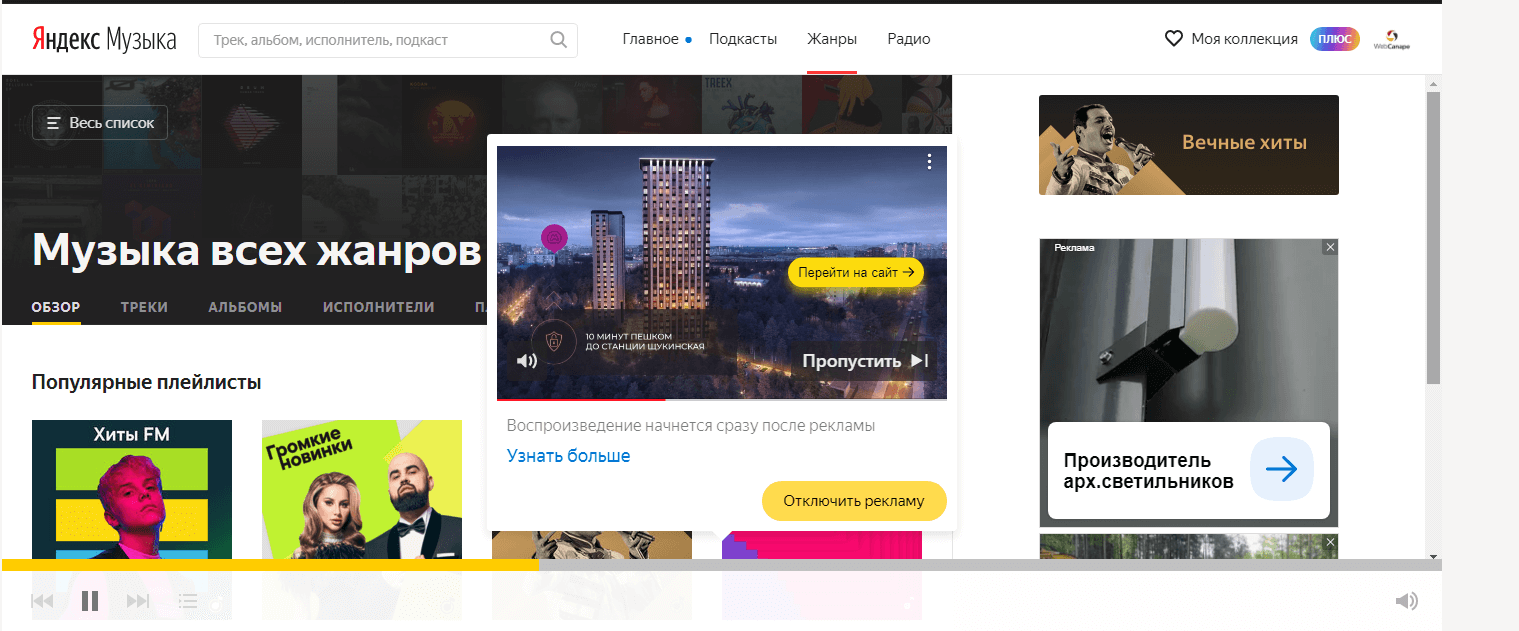Mute the video ad sound
The width and height of the screenshot is (1519, 631).
[526, 361]
